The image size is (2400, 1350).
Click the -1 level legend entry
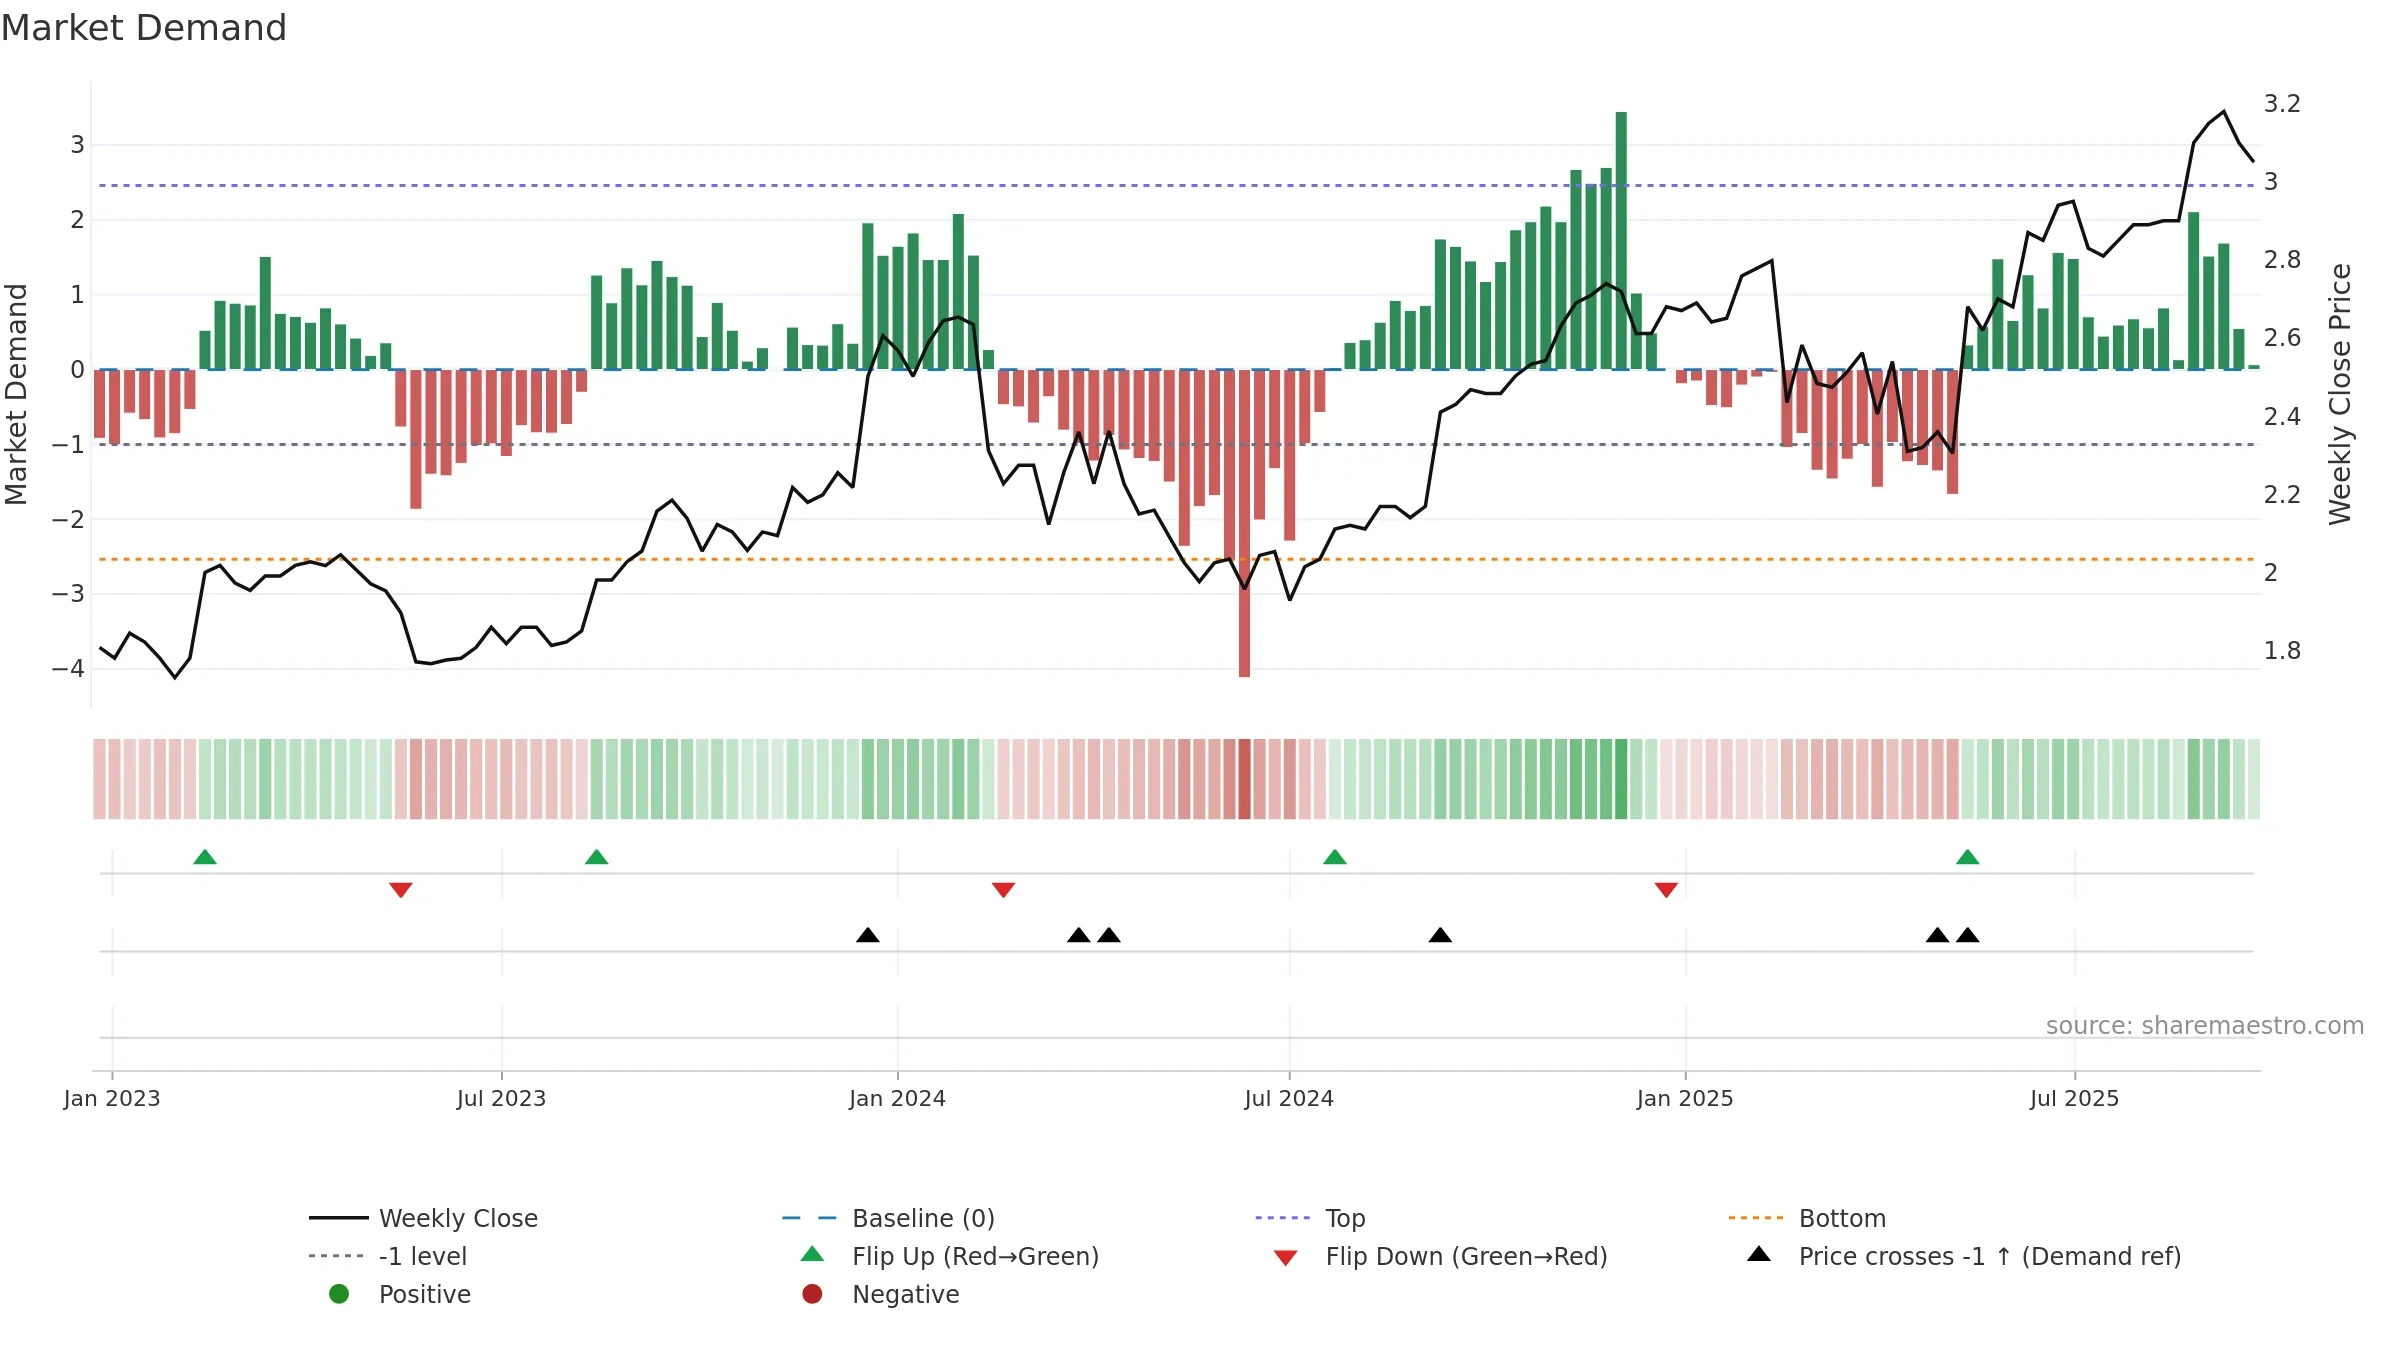click(388, 1256)
